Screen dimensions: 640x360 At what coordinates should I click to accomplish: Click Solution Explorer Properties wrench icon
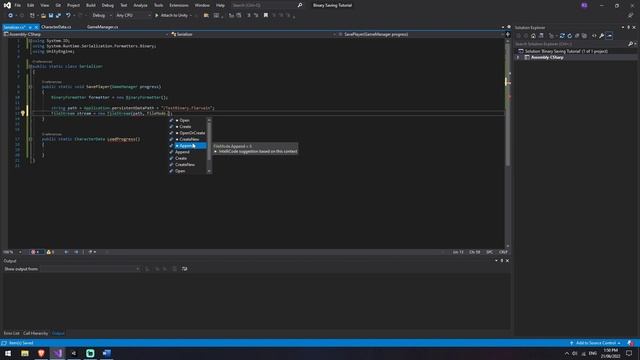(x=602, y=36)
